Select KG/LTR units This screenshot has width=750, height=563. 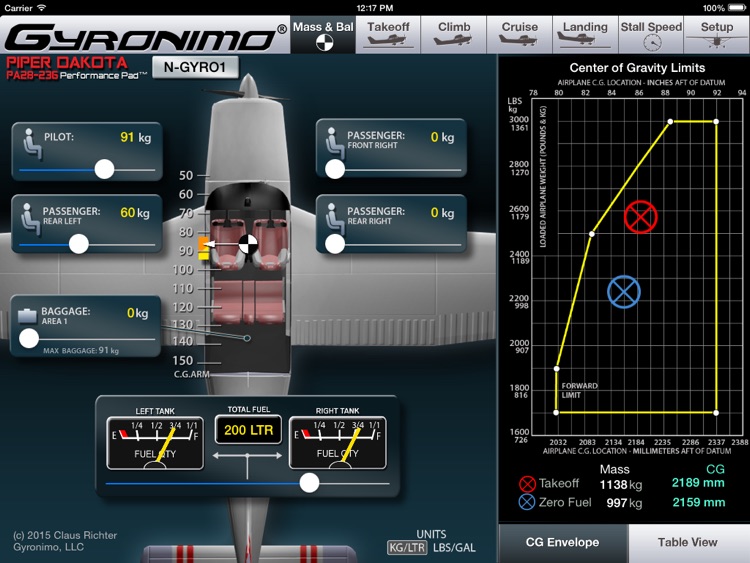point(407,548)
